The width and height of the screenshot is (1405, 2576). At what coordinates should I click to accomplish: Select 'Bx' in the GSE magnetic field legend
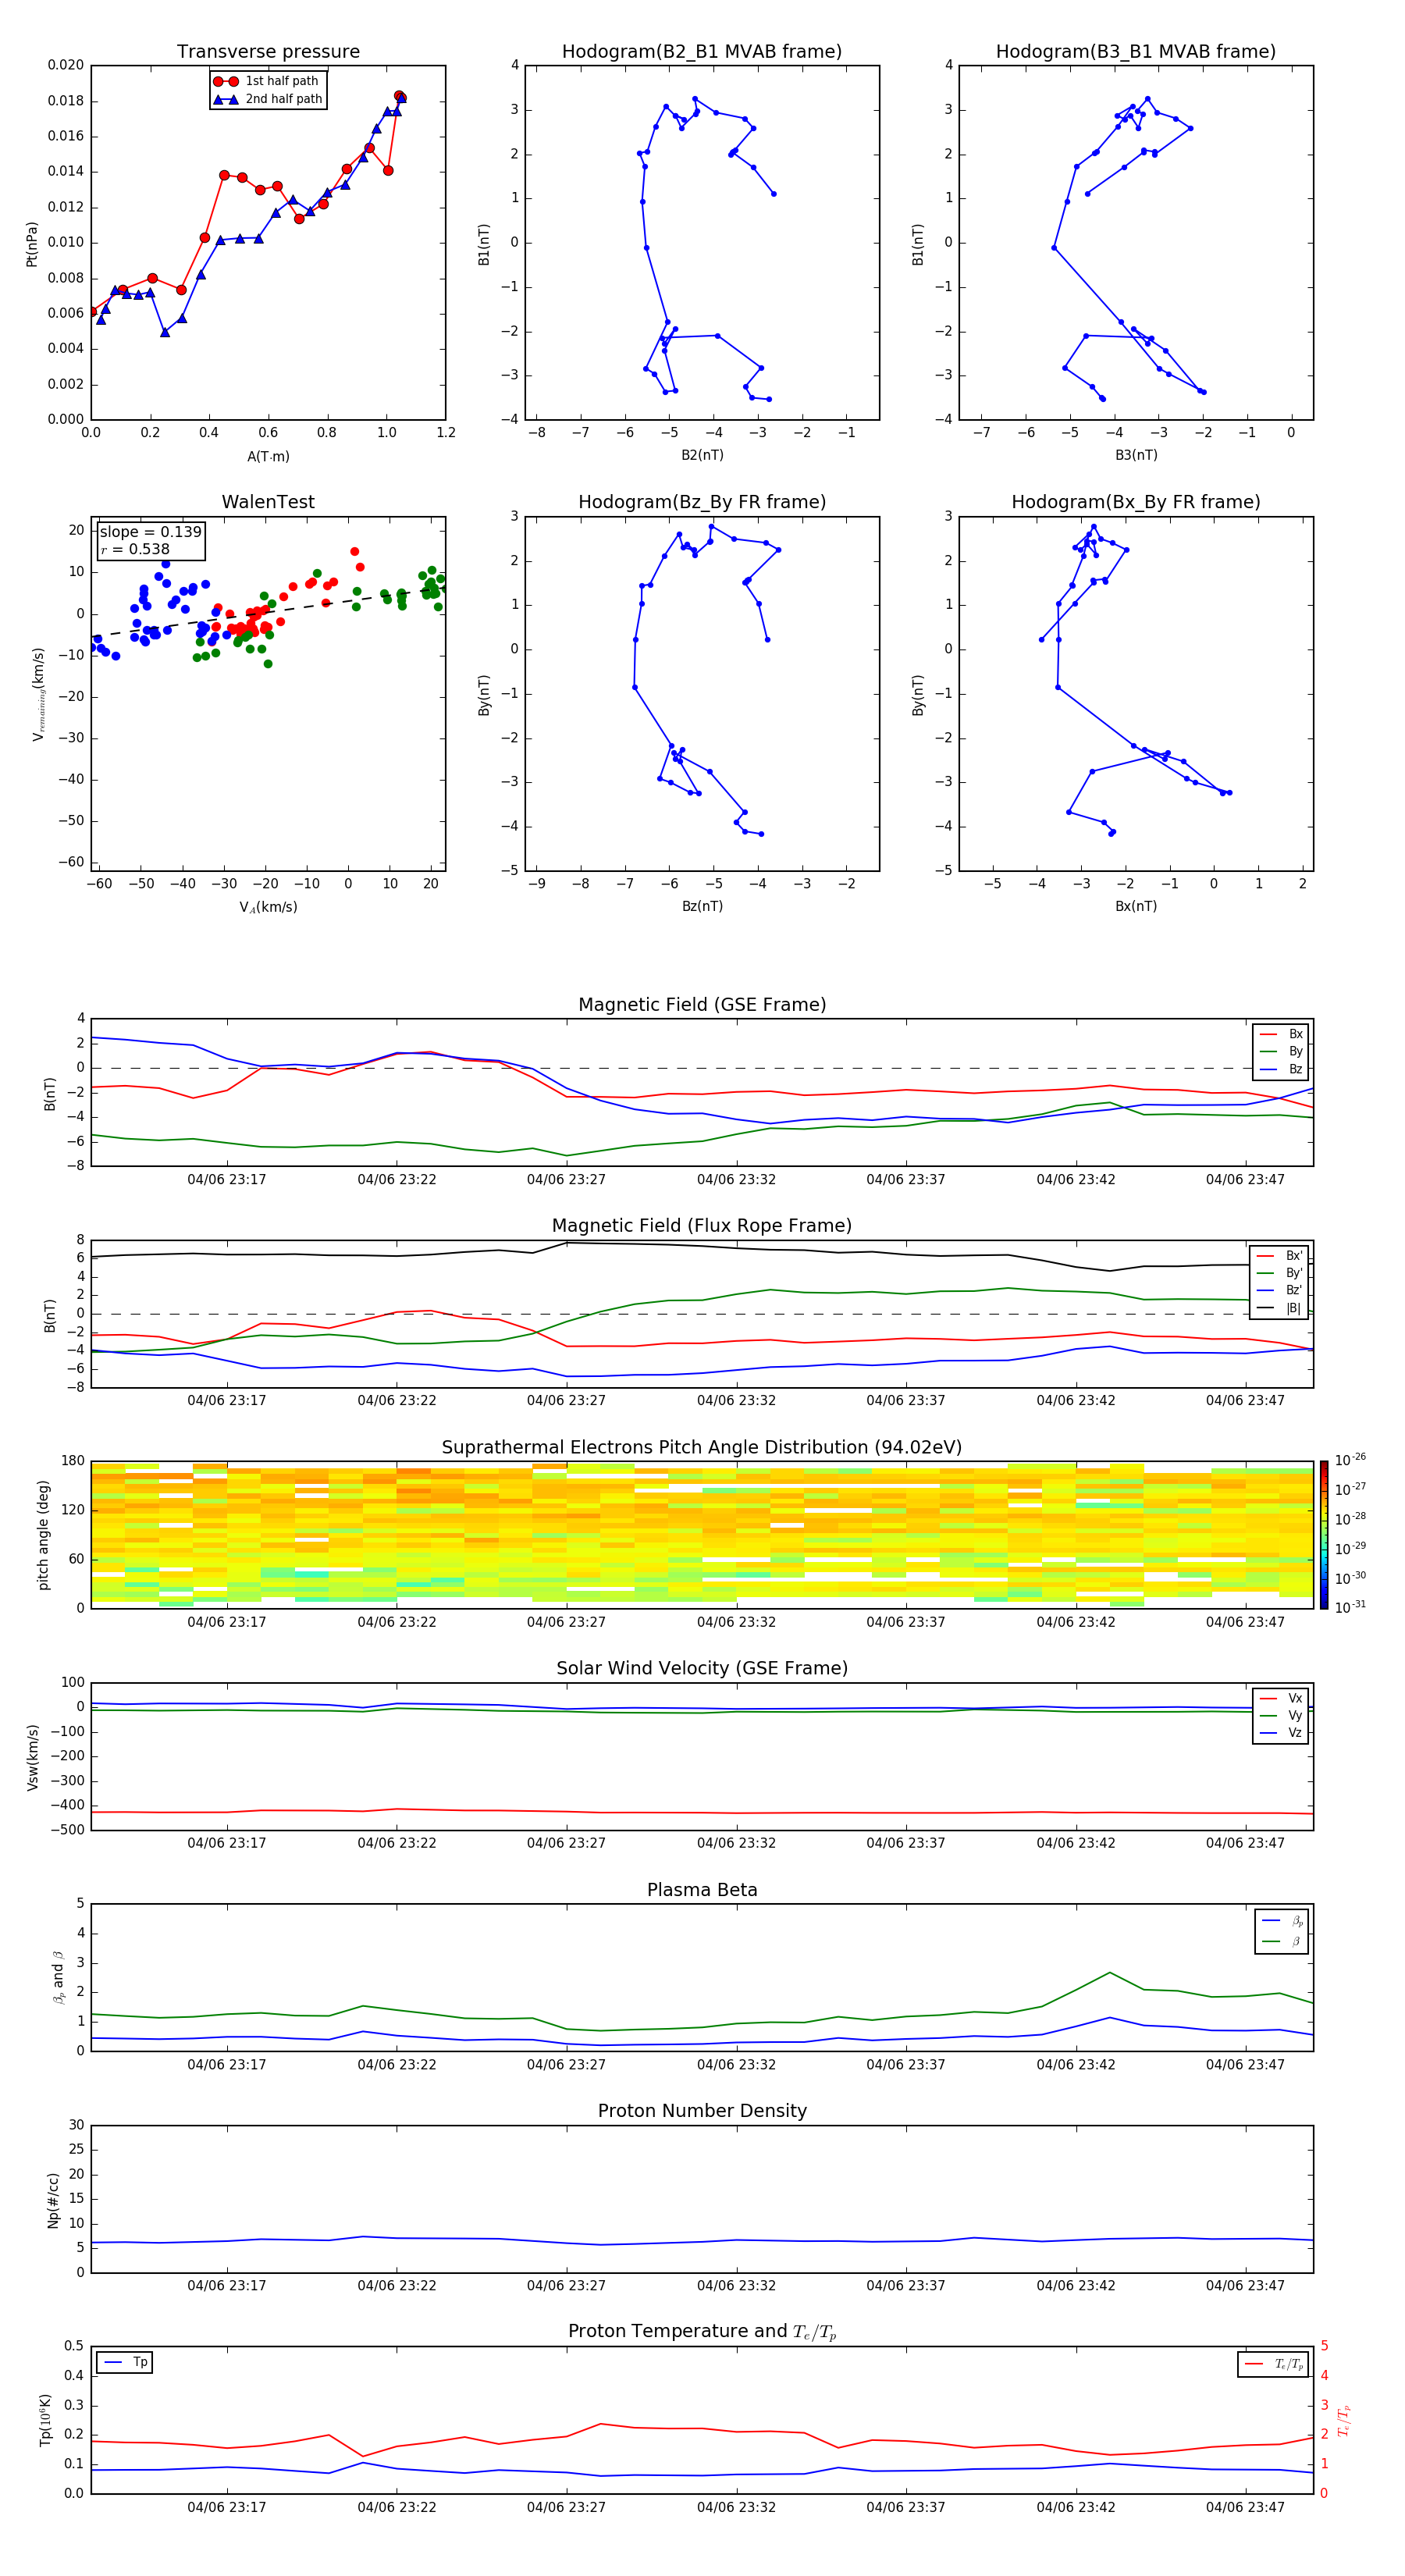pos(1281,1034)
